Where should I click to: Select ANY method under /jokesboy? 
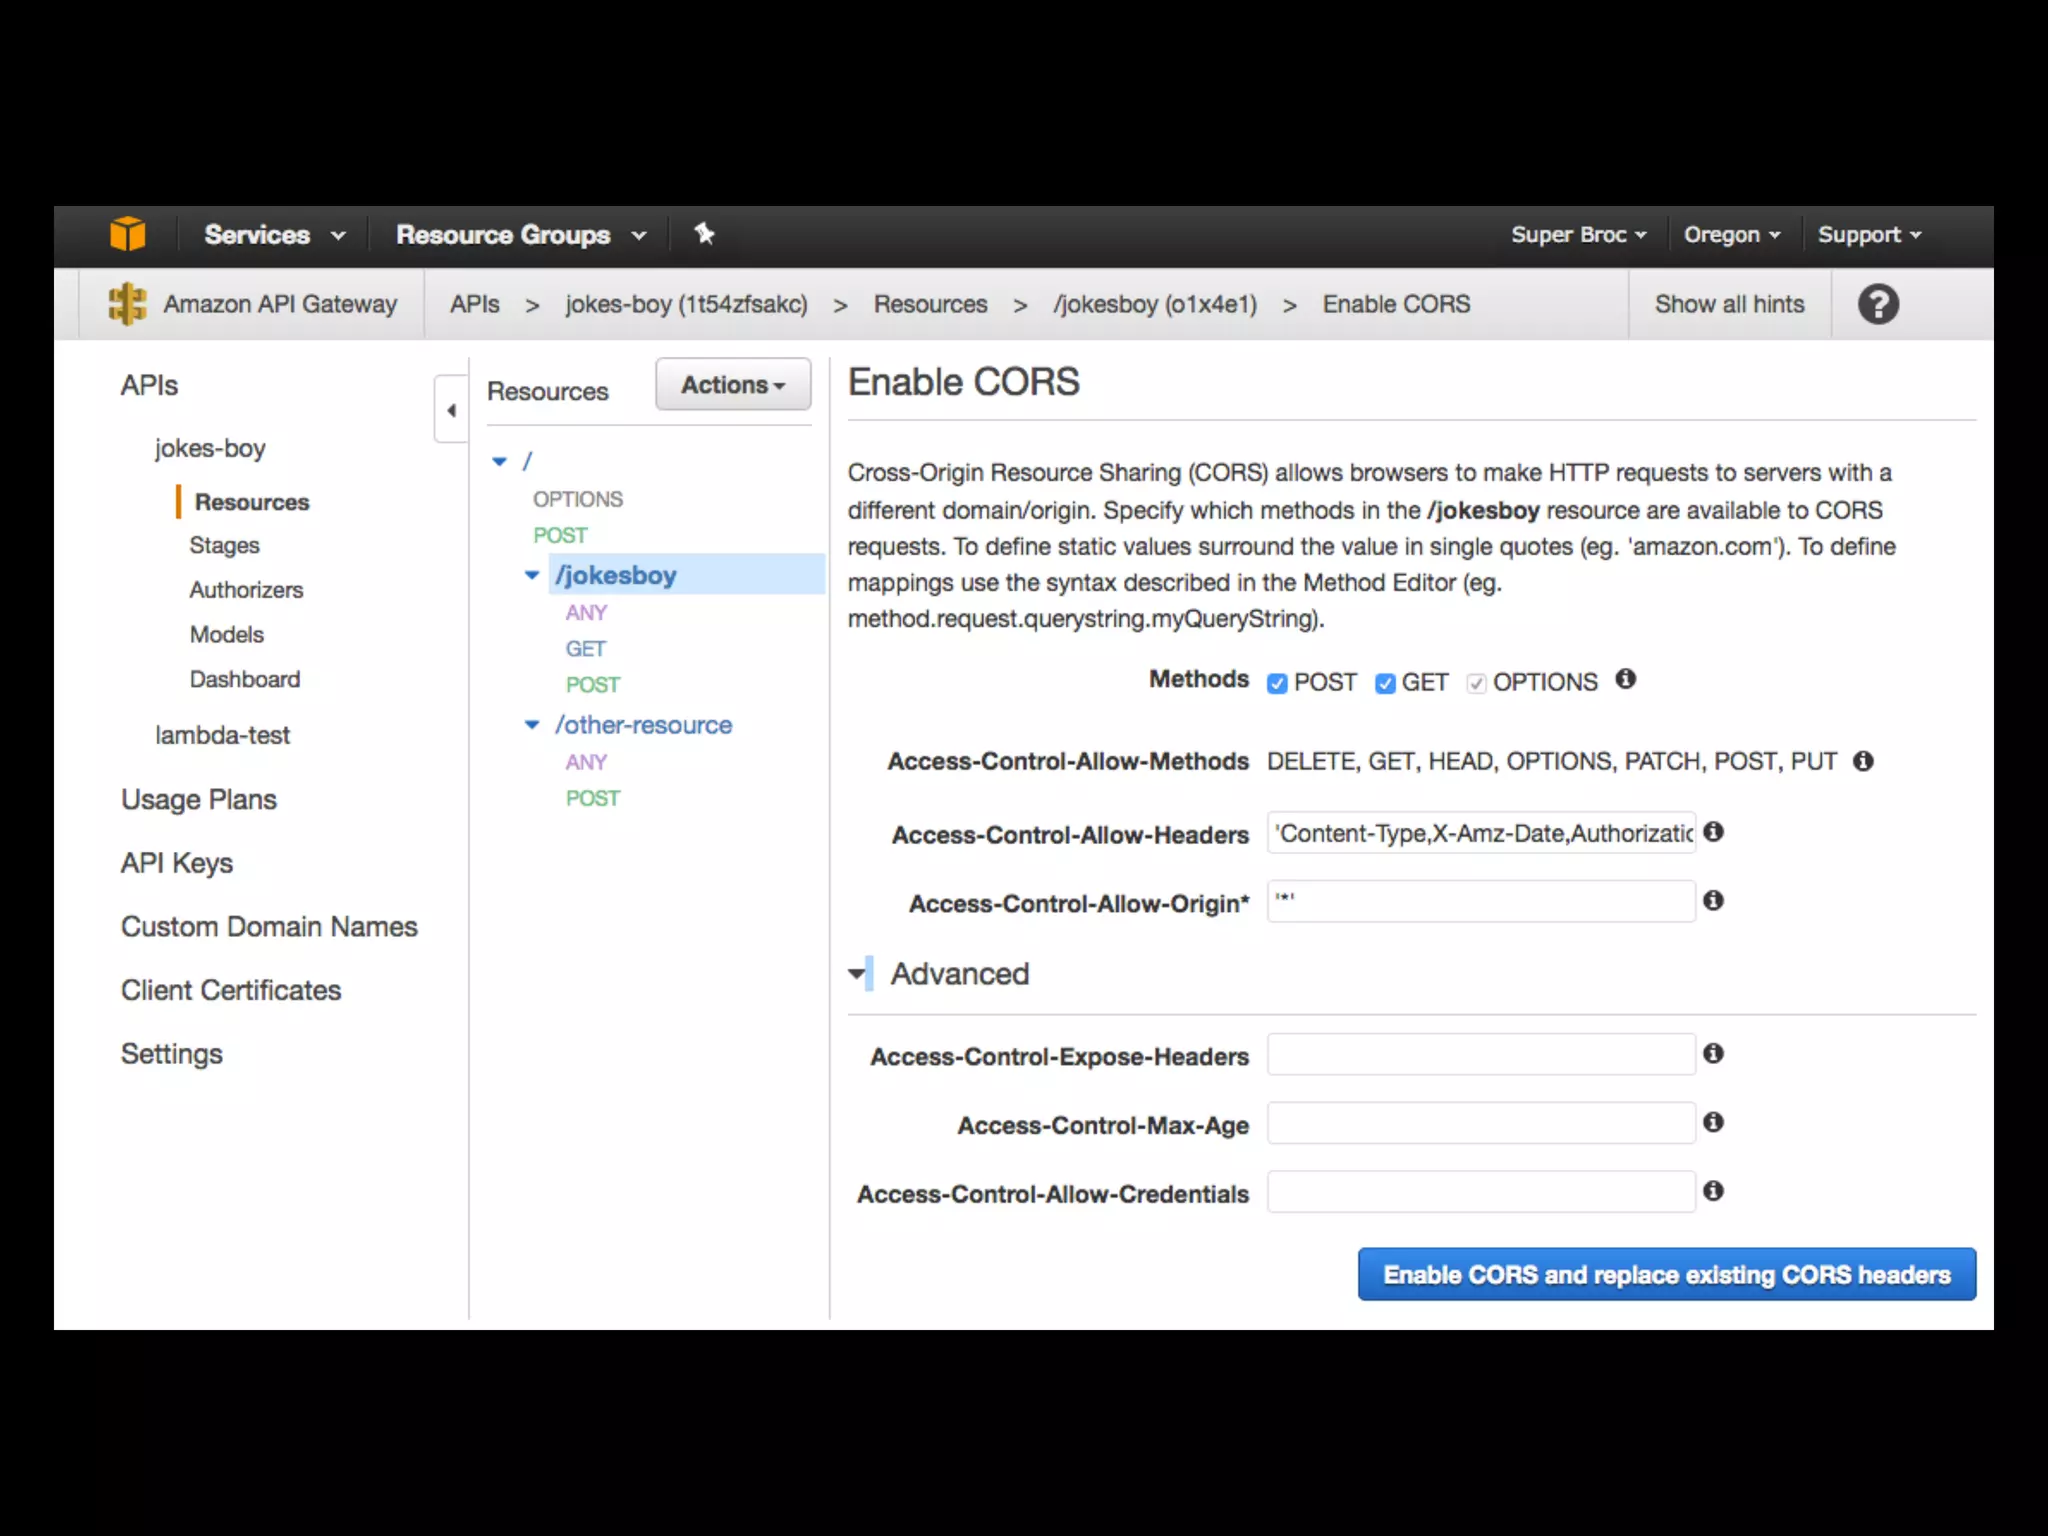586,612
